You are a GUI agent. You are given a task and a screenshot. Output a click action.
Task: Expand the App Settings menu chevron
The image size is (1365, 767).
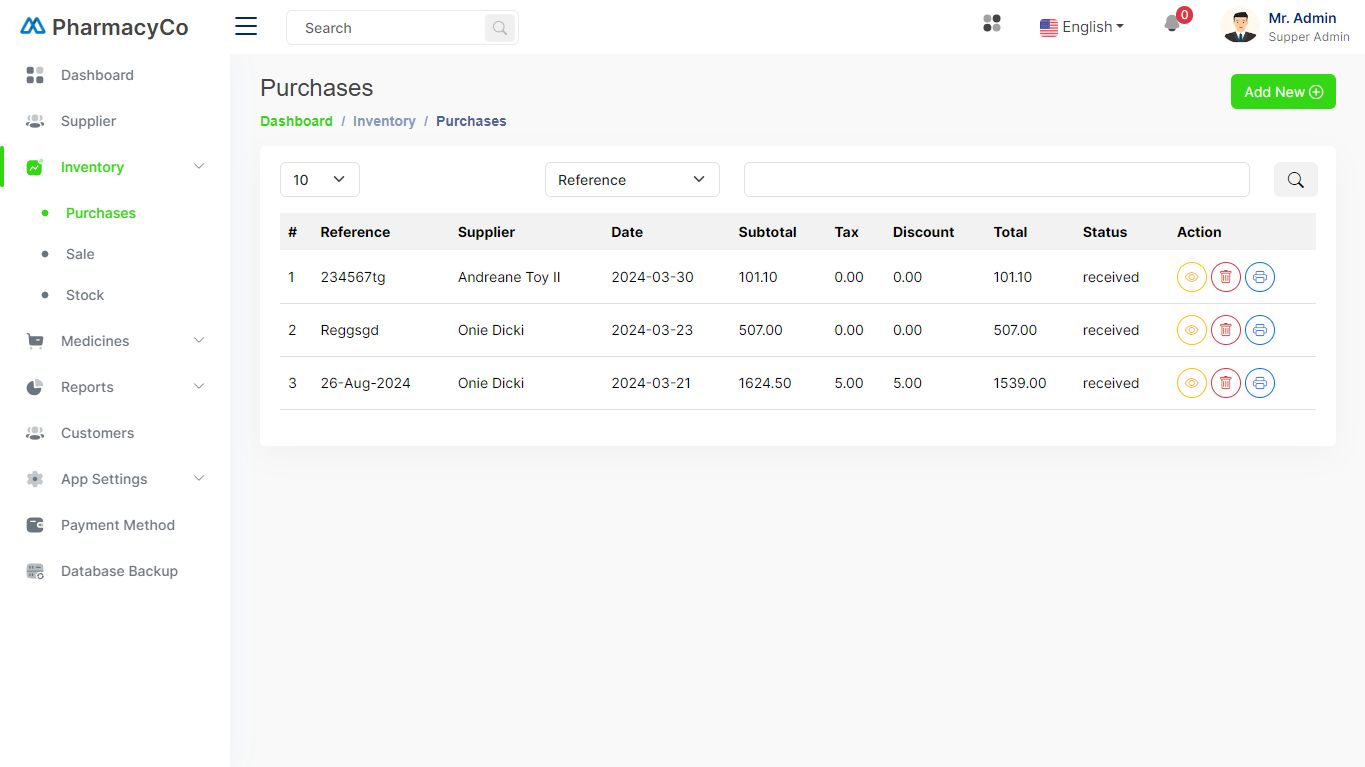click(x=199, y=479)
